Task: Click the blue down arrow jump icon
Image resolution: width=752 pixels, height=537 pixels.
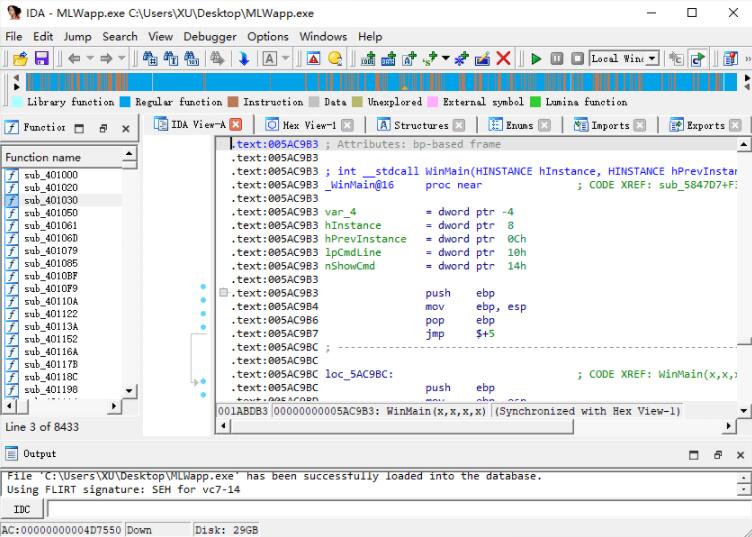Action: pos(244,59)
